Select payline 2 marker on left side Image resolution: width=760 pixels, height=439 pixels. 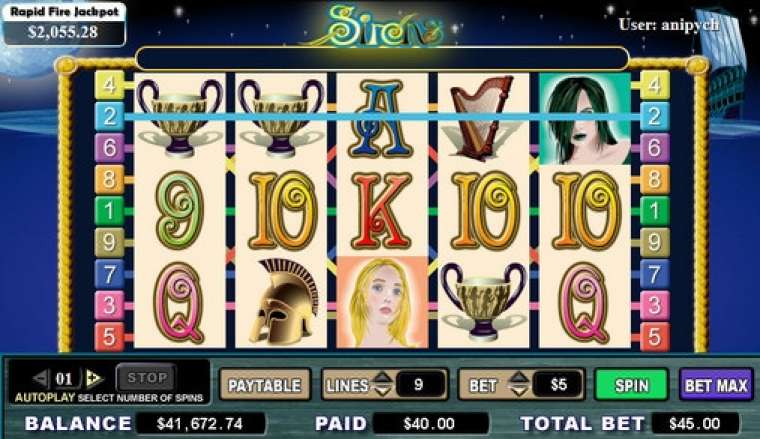coord(109,116)
